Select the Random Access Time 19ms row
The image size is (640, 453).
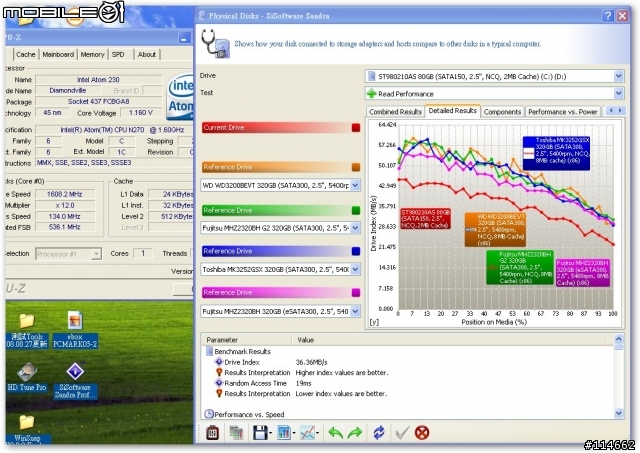pyautogui.click(x=408, y=383)
